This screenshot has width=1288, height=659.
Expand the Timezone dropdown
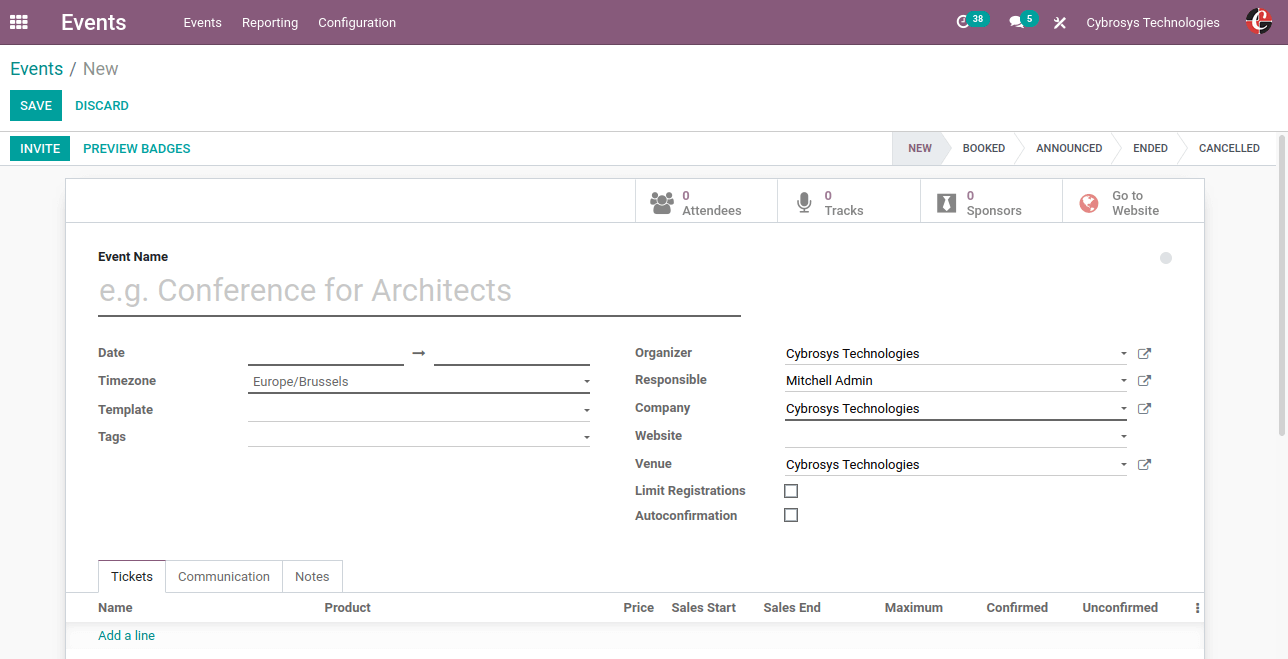coord(586,382)
